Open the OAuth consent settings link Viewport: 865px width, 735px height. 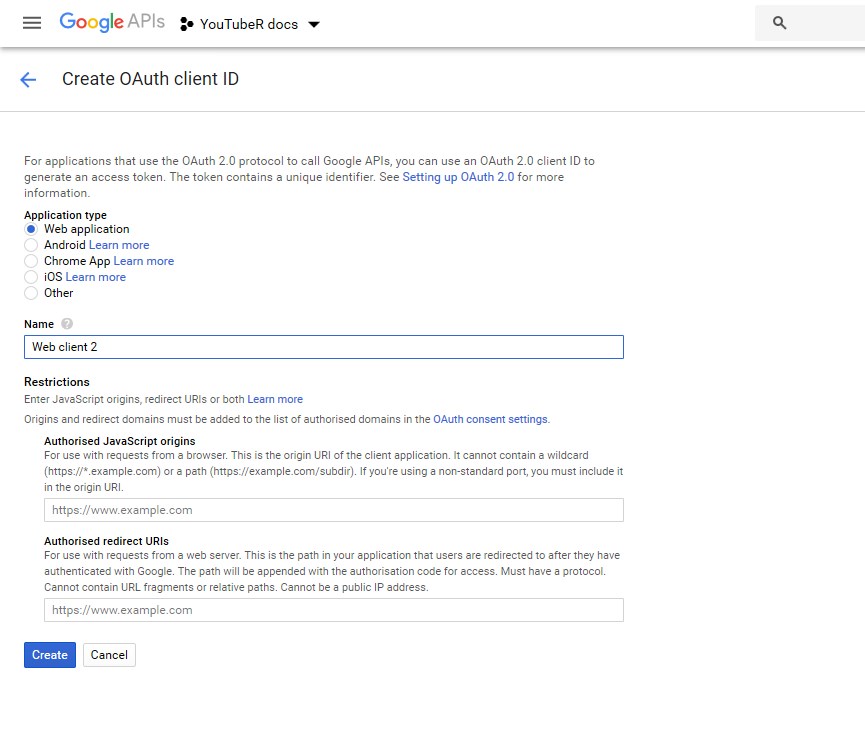coord(490,419)
